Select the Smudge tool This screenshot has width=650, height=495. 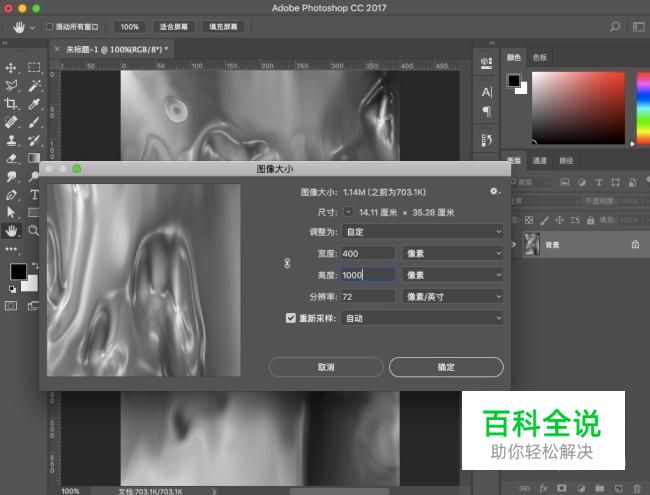pos(11,177)
